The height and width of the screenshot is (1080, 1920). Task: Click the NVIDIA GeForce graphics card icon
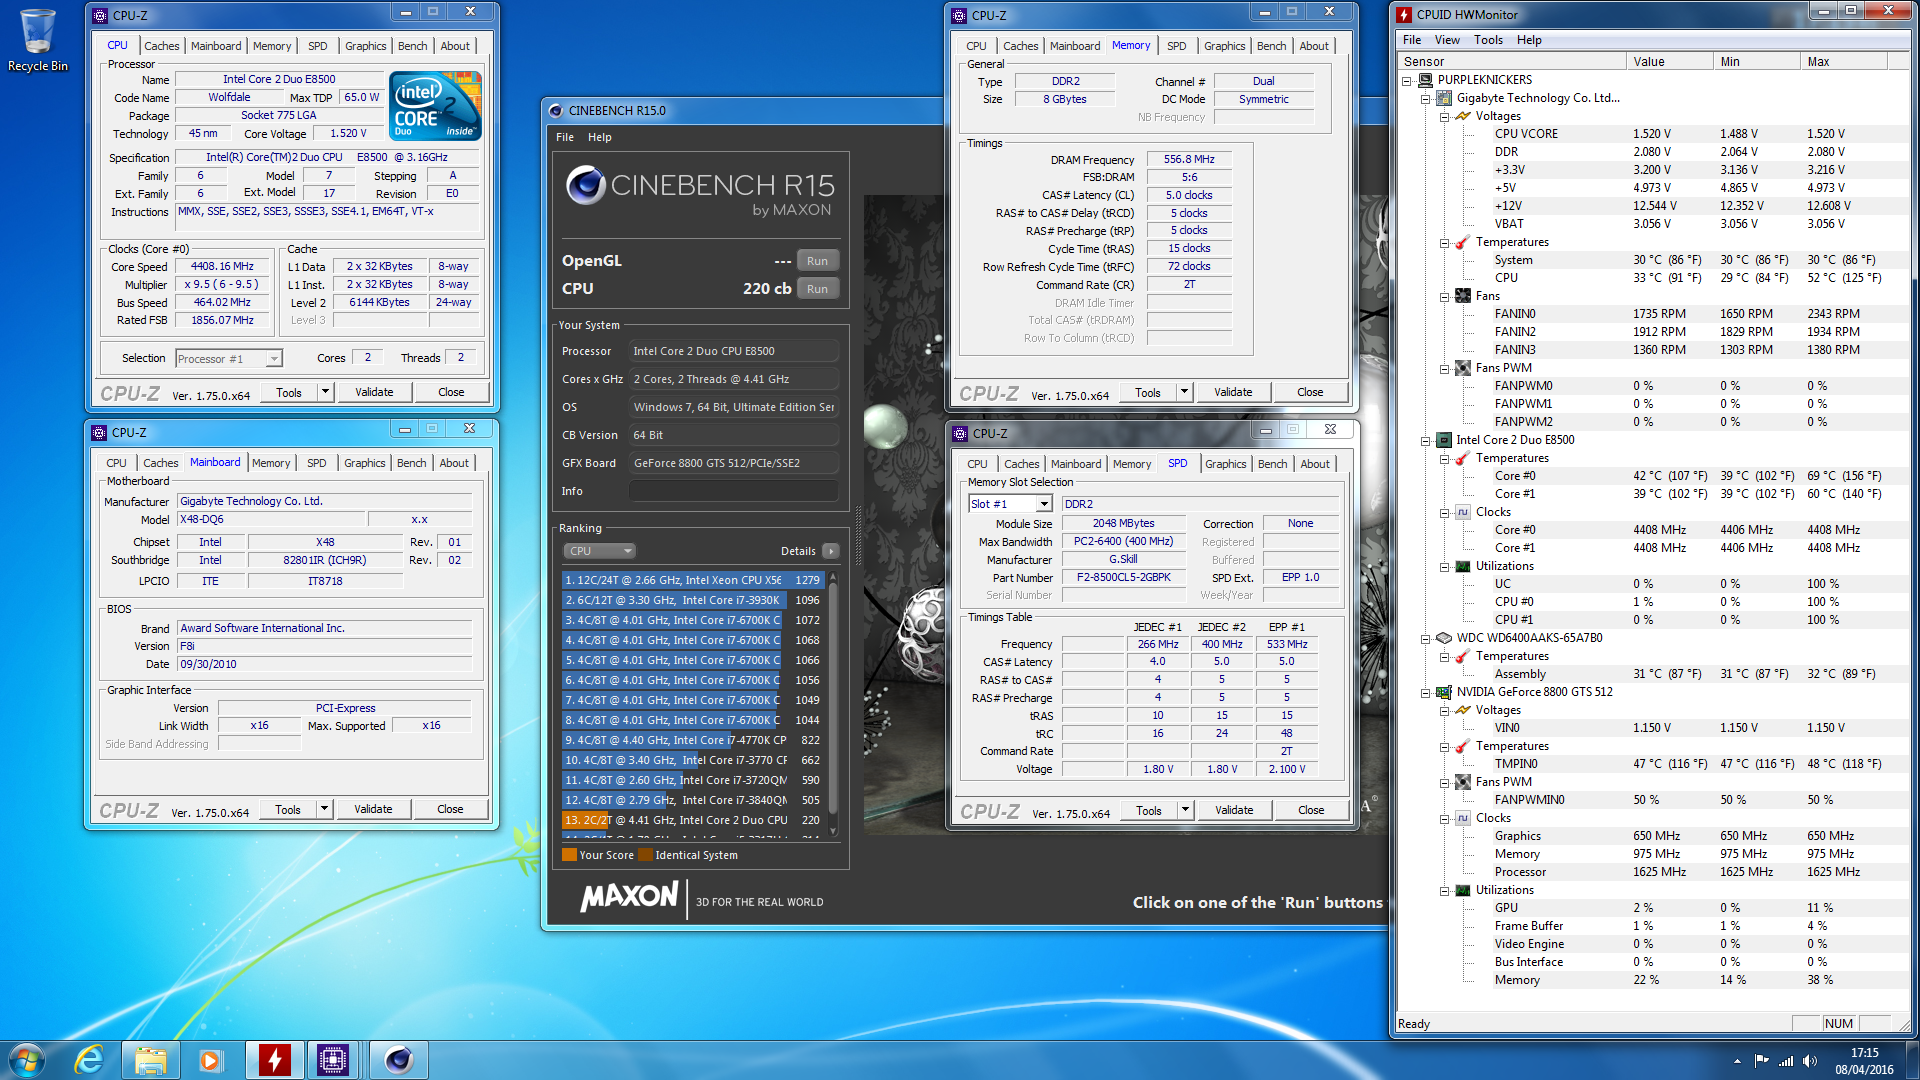click(x=1444, y=692)
